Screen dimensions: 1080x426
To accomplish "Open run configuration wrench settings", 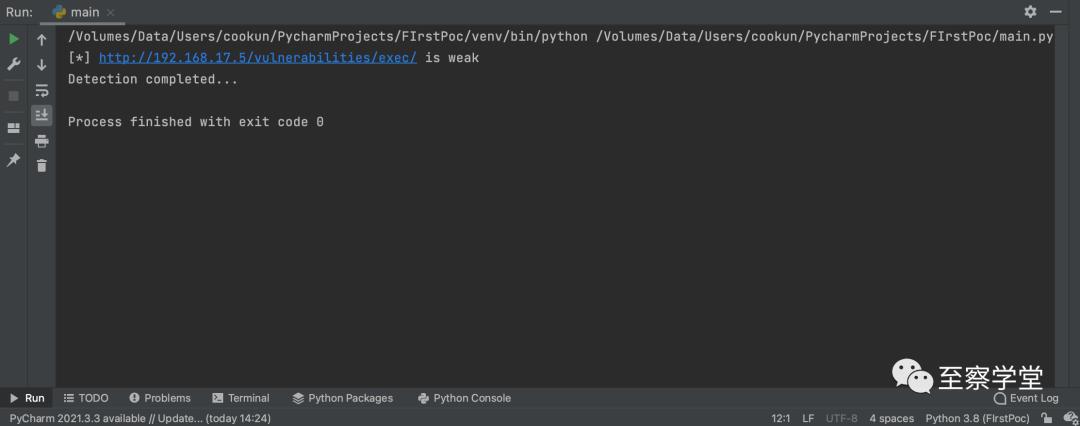I will tap(14, 65).
